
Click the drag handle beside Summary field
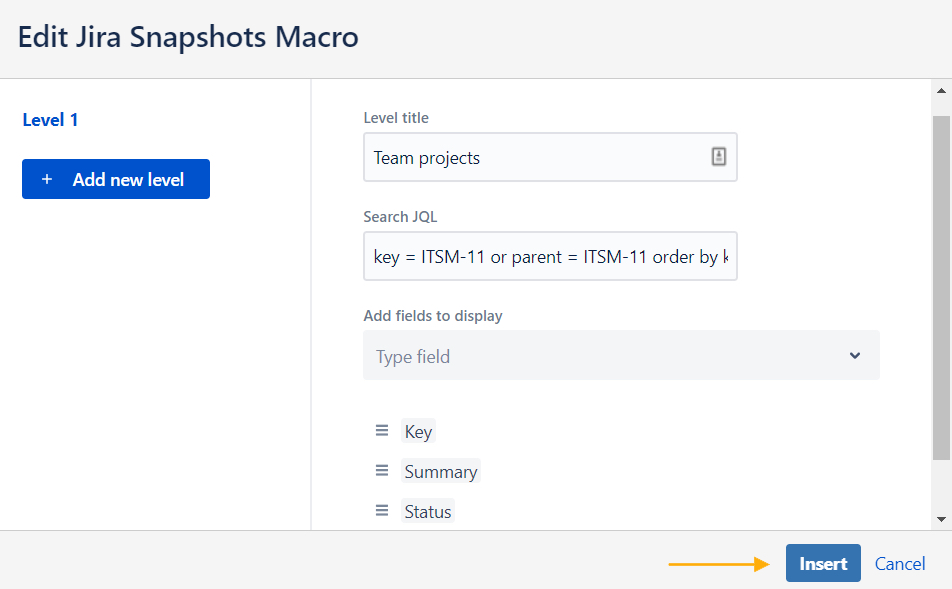click(x=382, y=471)
